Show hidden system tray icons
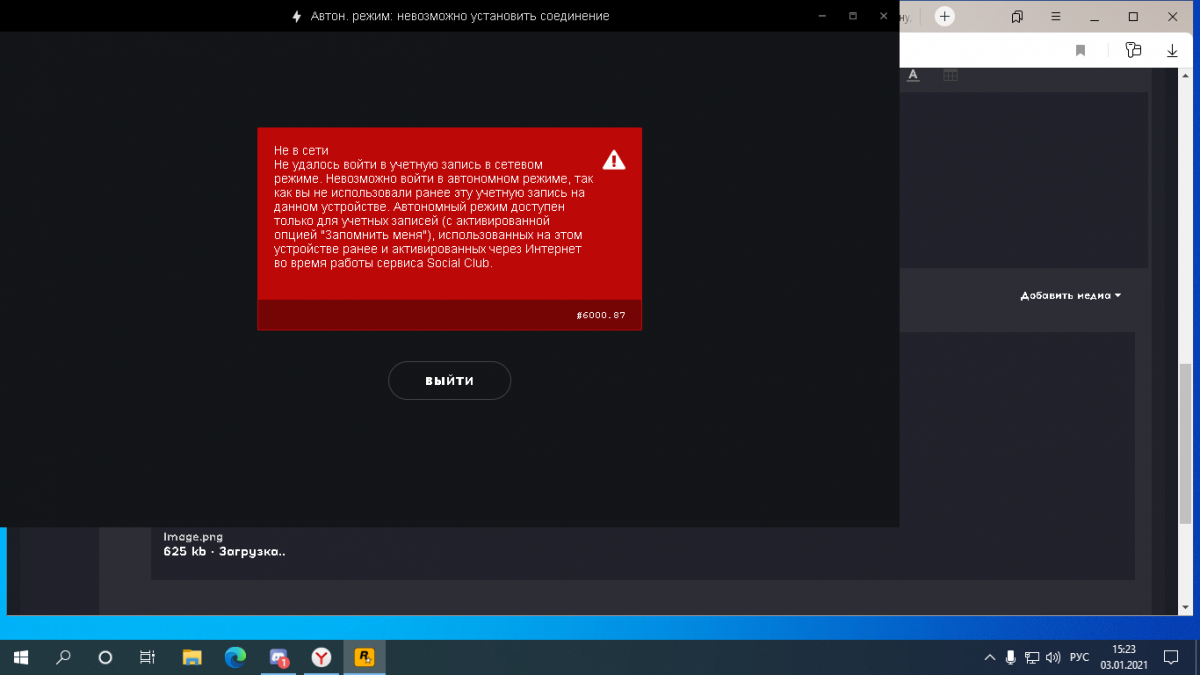Viewport: 1200px width, 675px height. (989, 657)
